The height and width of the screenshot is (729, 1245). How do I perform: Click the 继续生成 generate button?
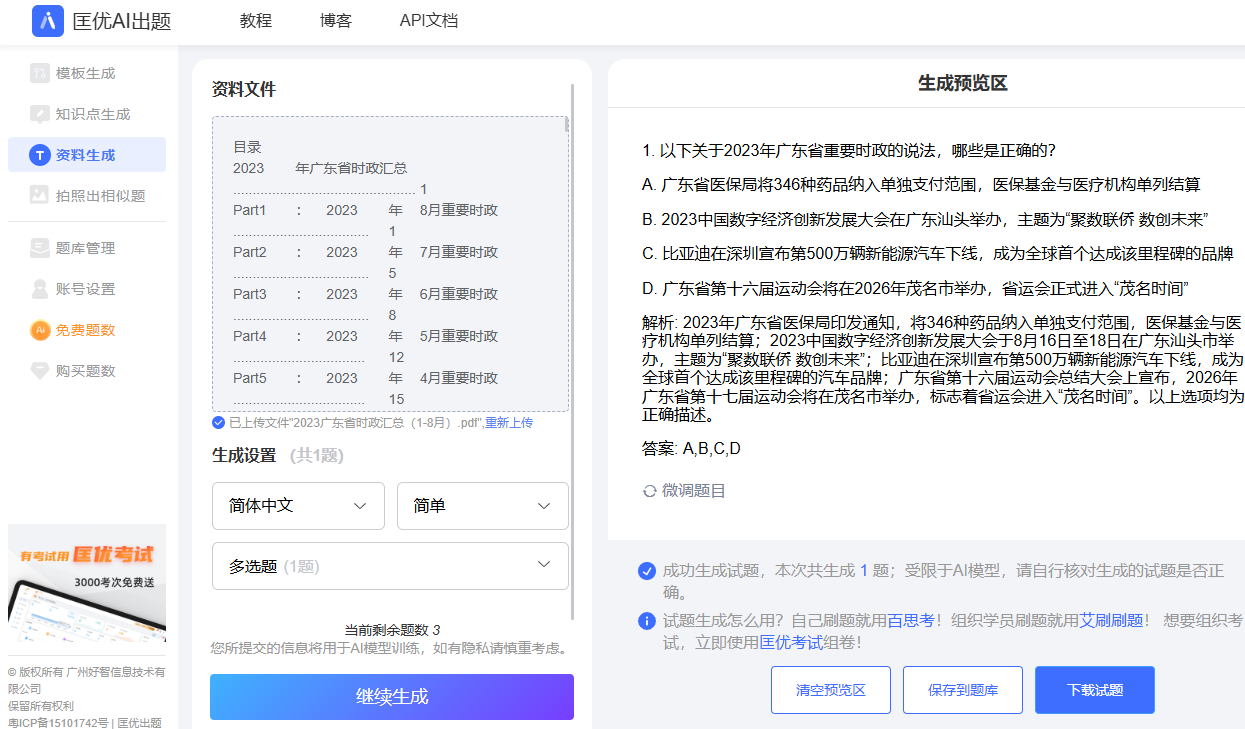391,697
